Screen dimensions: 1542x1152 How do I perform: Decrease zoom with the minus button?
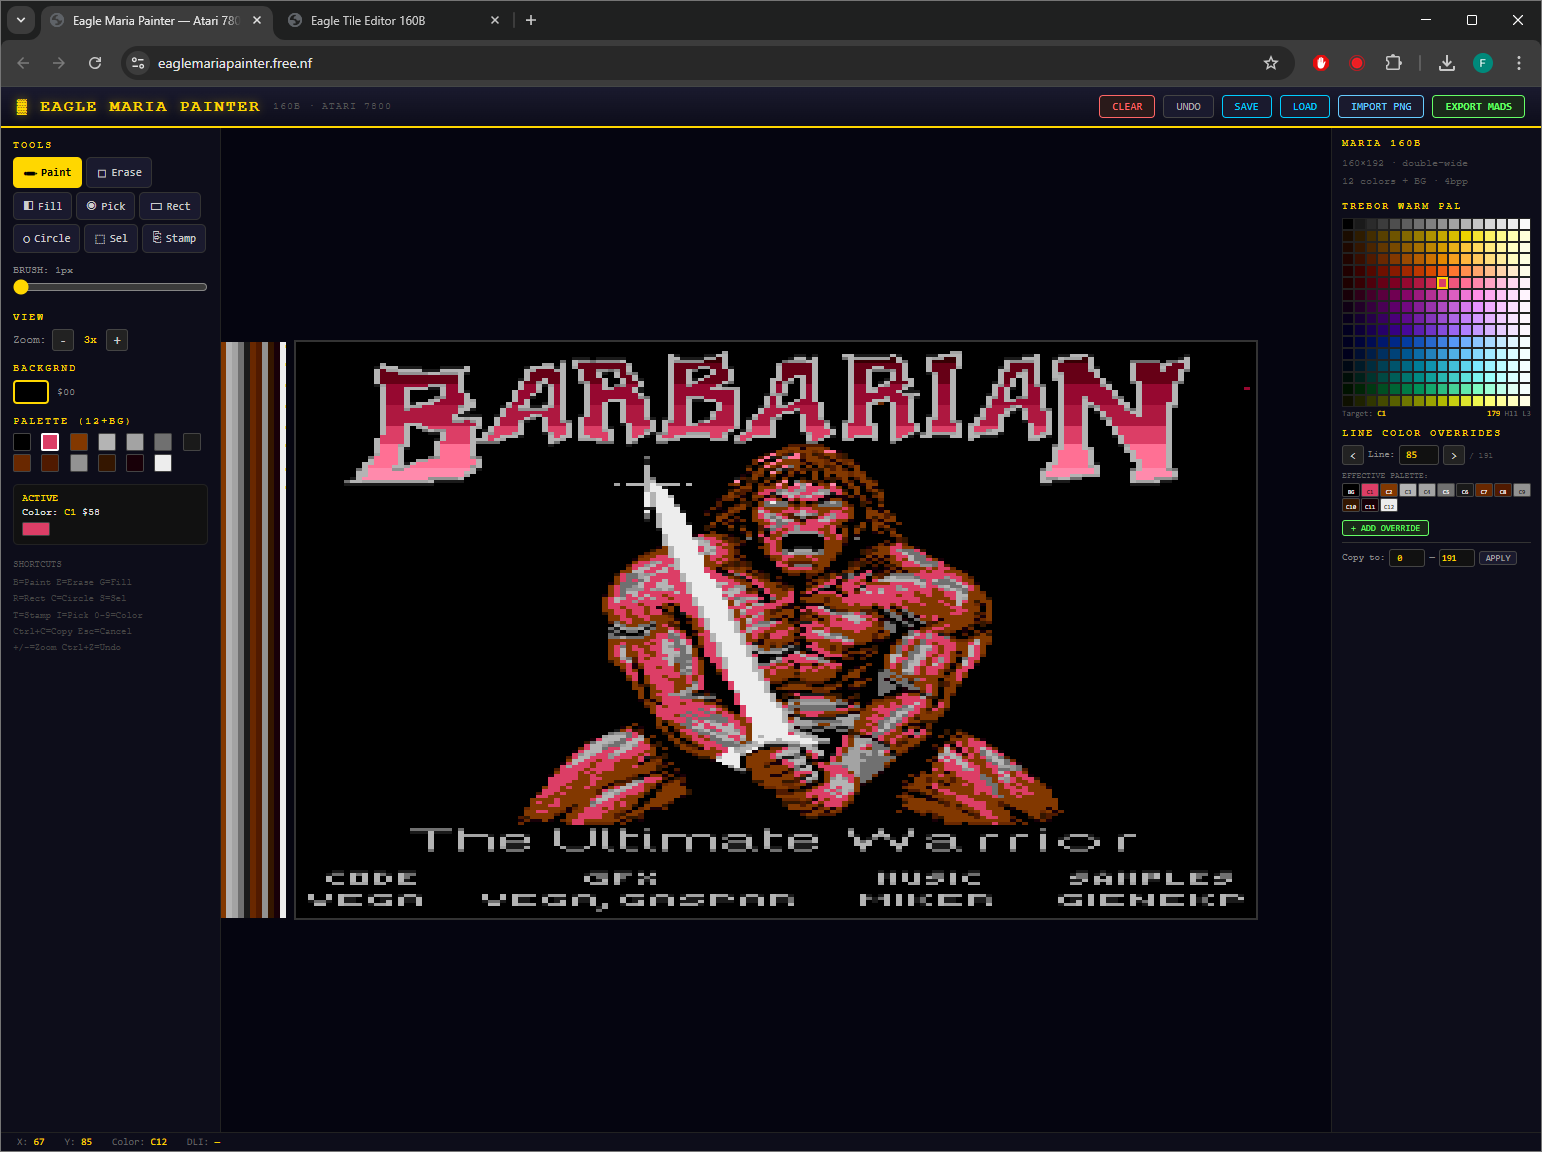point(63,341)
